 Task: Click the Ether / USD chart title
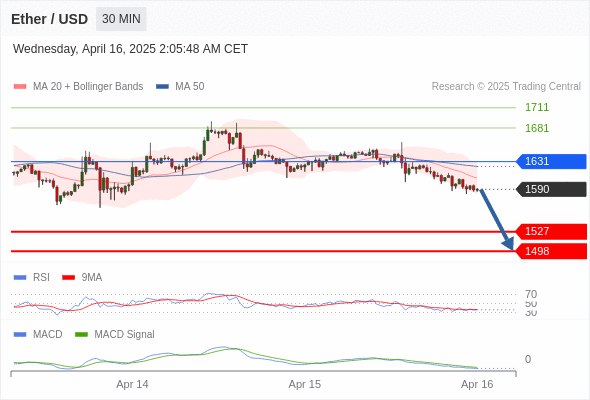click(49, 19)
